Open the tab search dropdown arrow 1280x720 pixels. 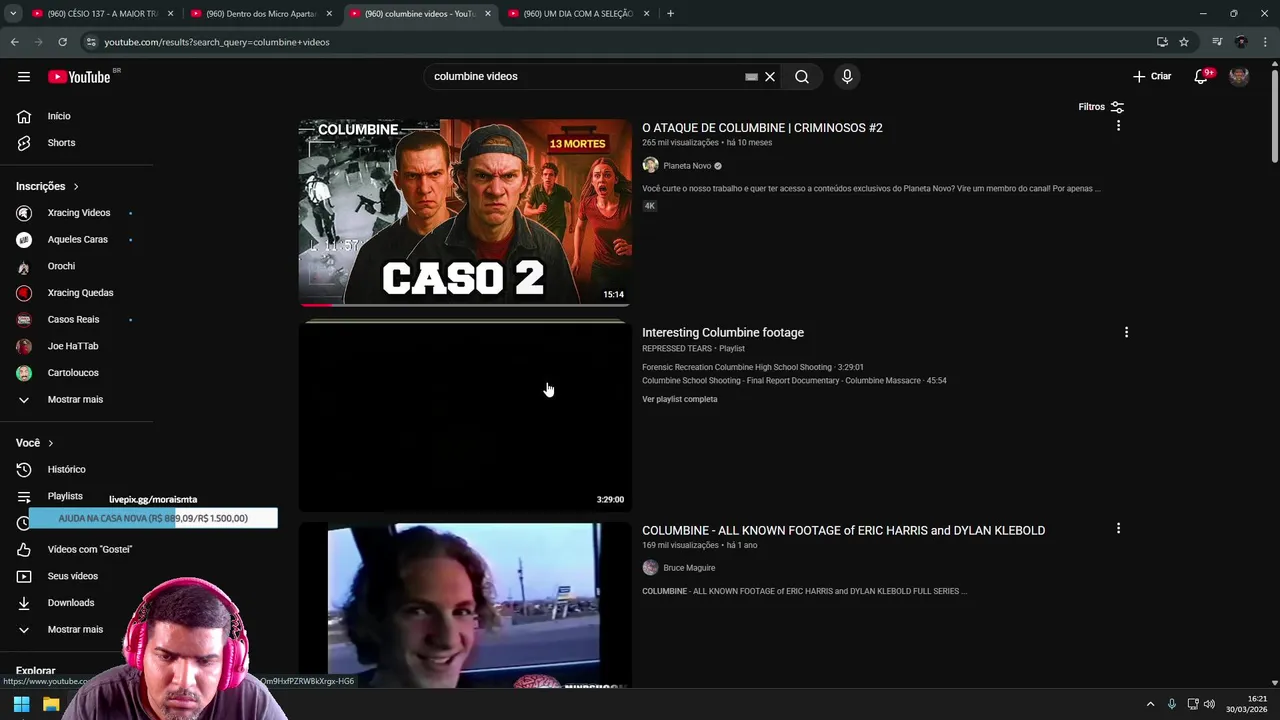(x=13, y=14)
